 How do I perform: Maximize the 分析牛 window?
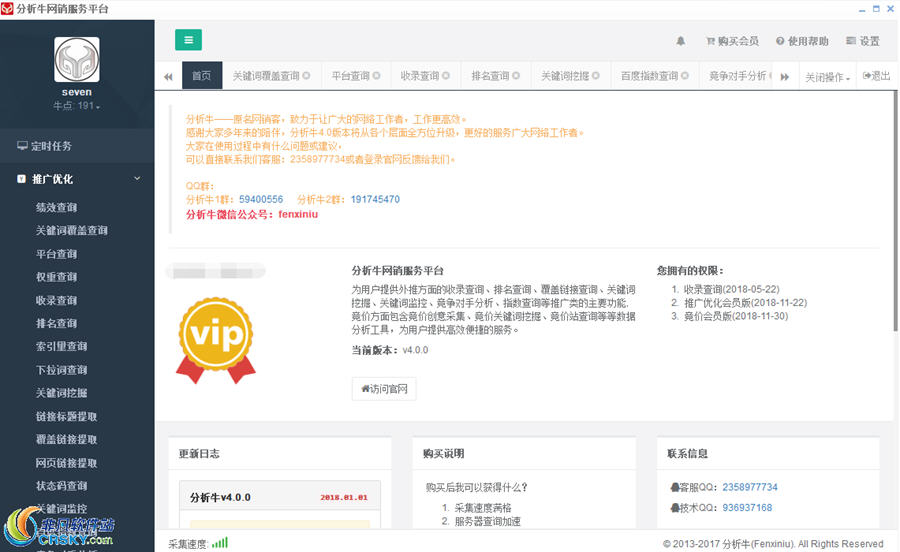876,9
